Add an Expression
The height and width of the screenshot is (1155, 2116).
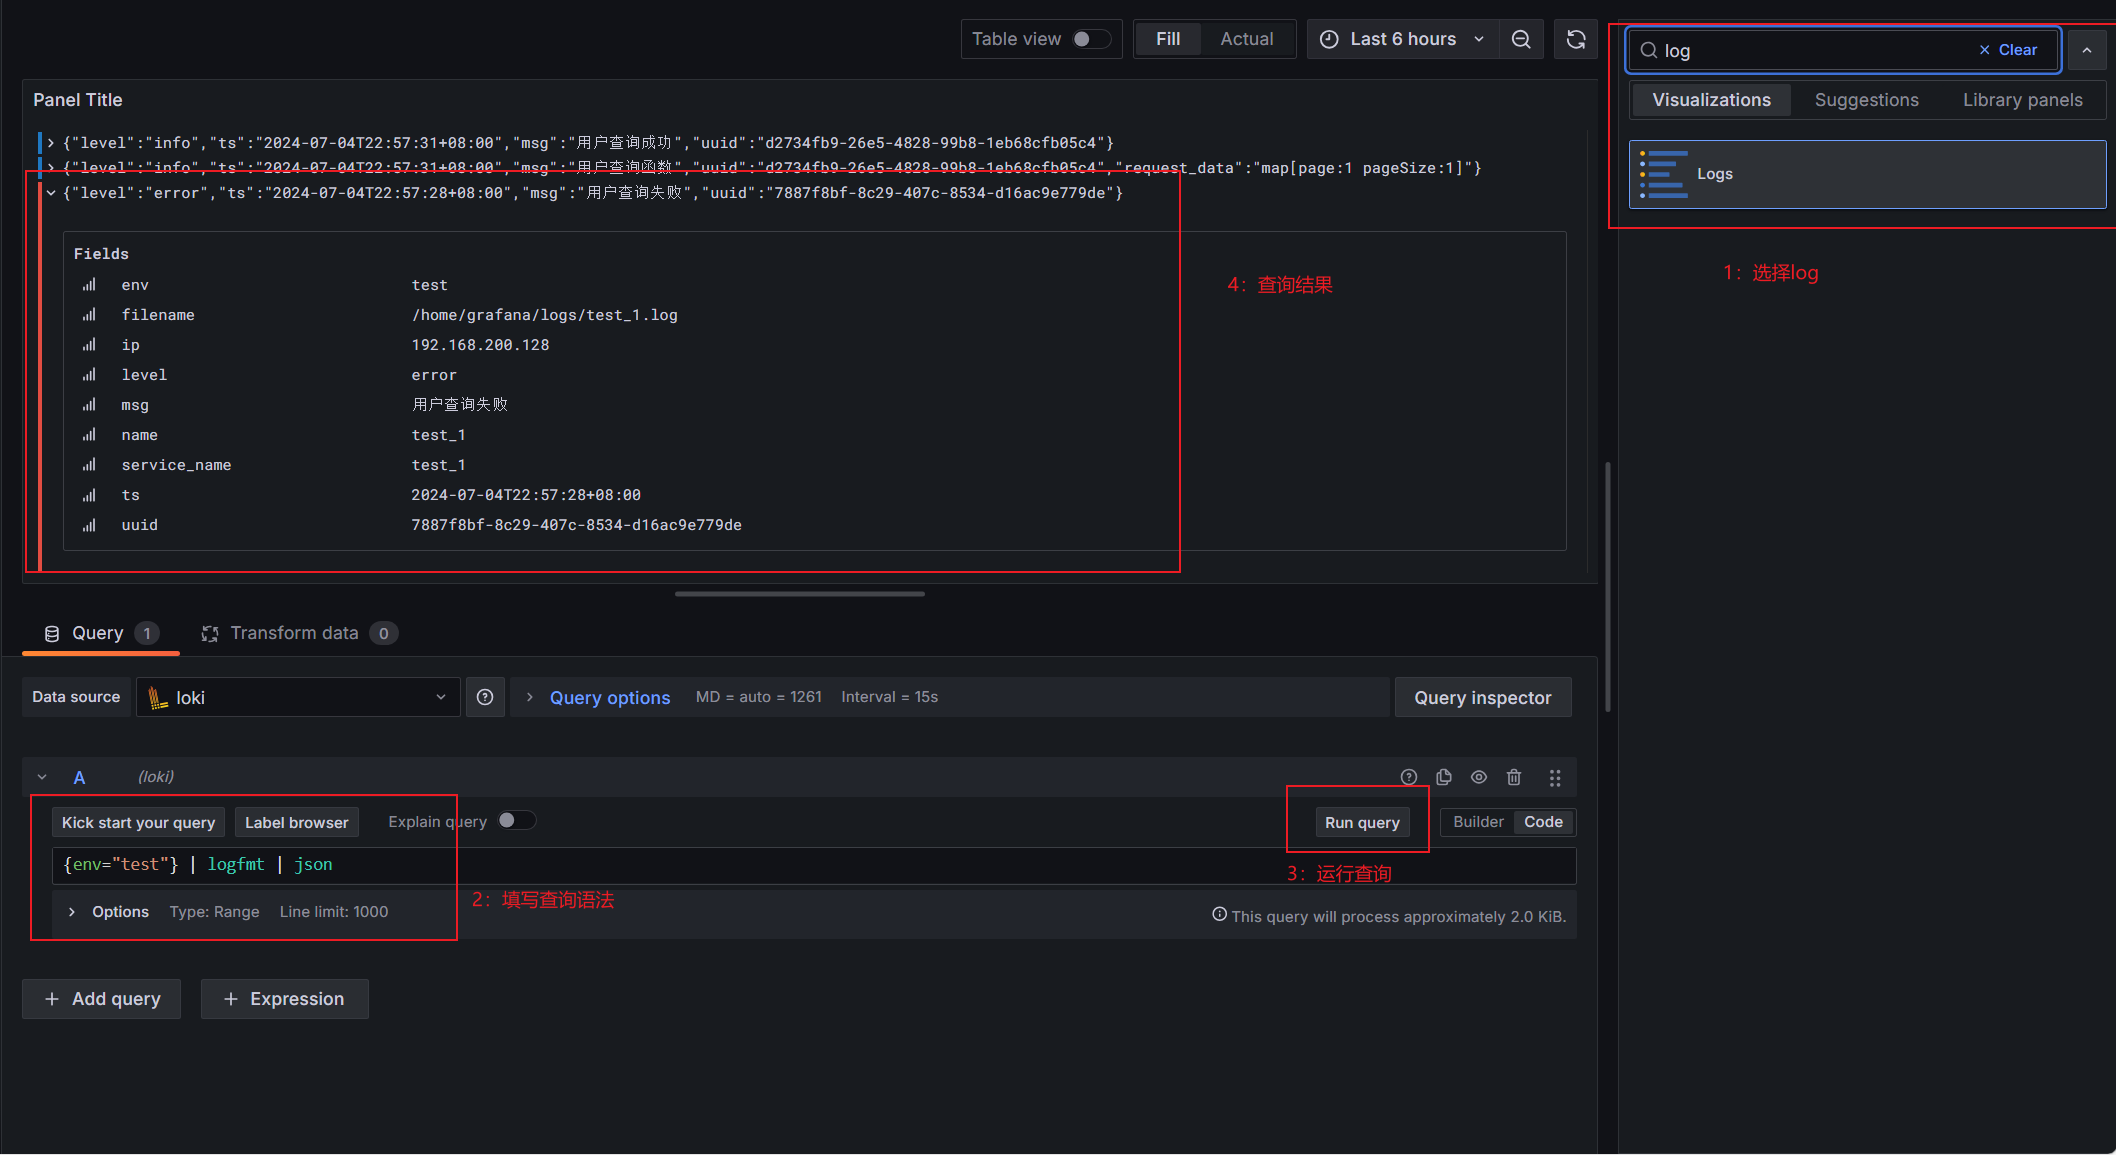coord(284,999)
